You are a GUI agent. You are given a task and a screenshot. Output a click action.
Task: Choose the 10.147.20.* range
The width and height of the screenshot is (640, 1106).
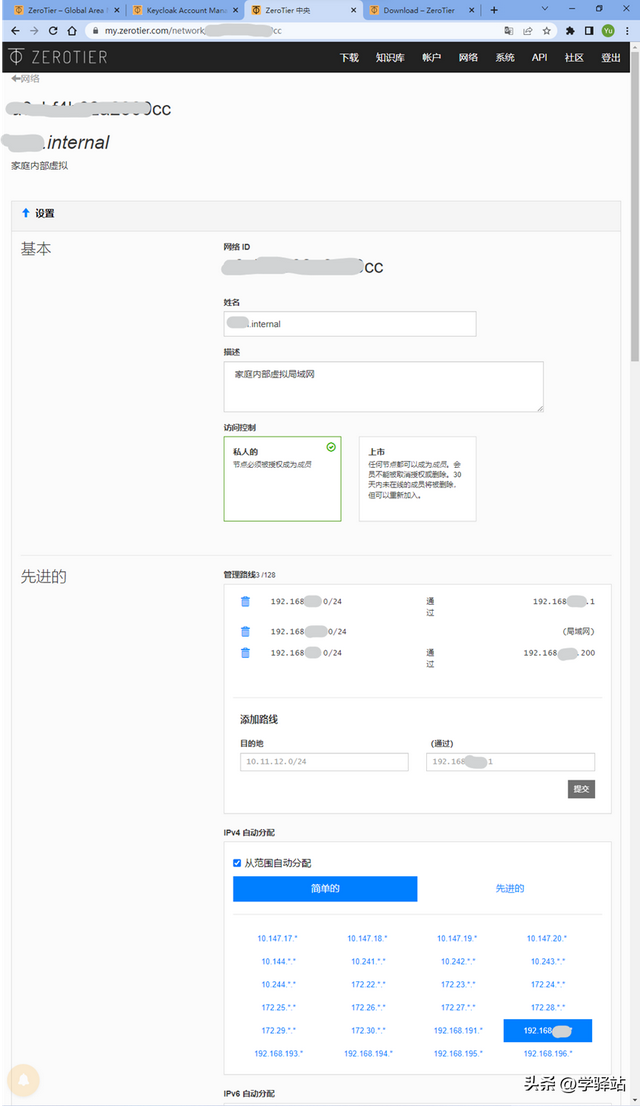pos(547,939)
